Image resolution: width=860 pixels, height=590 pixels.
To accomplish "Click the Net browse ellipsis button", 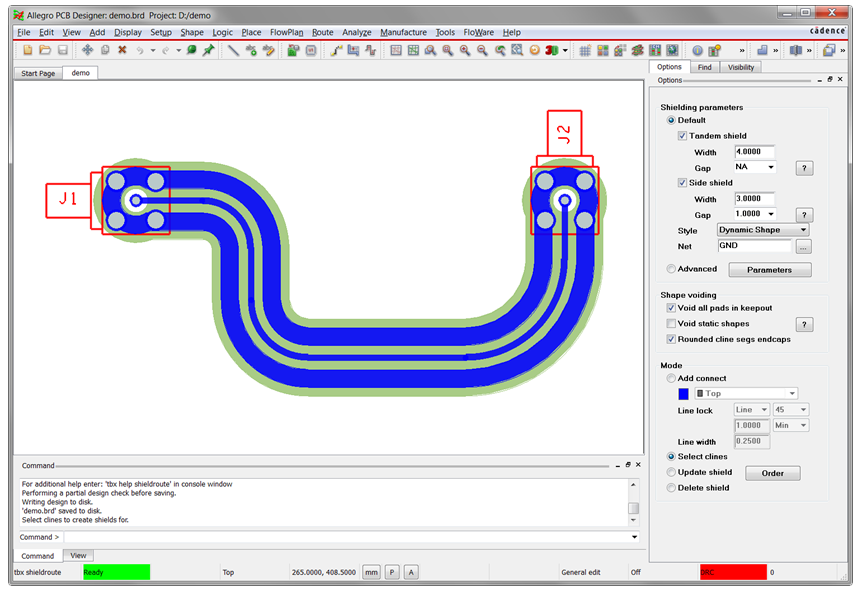I will 803,247.
